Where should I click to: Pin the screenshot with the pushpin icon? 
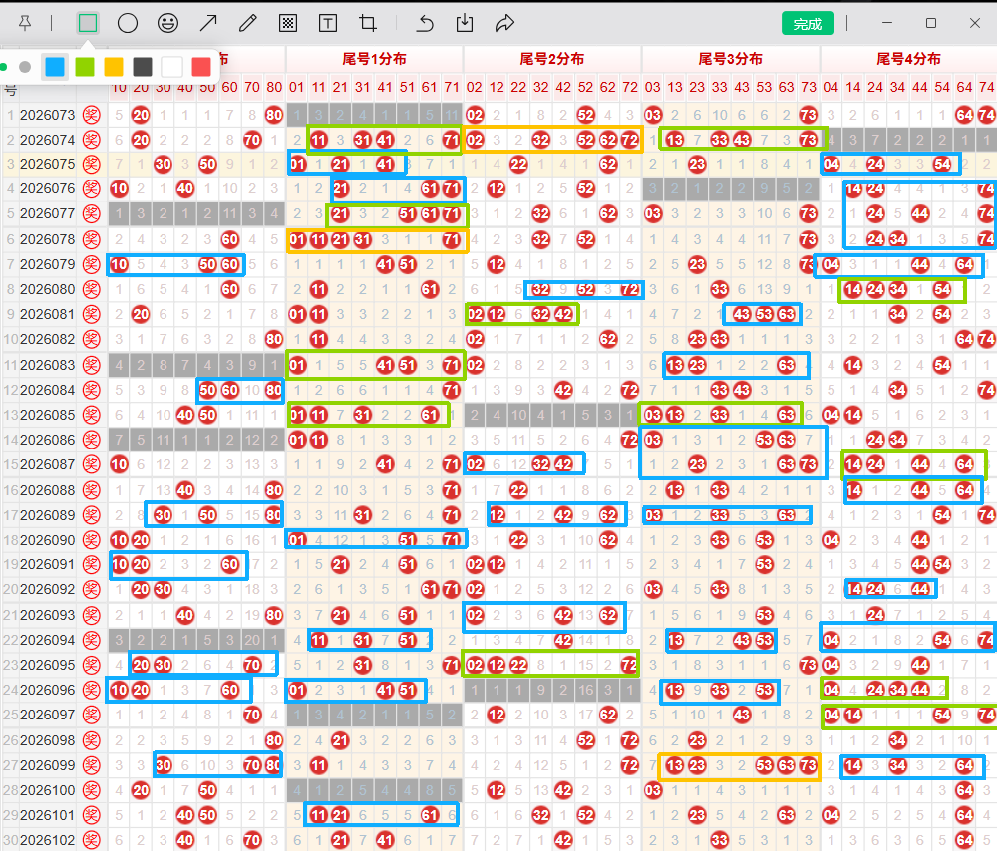point(25,24)
